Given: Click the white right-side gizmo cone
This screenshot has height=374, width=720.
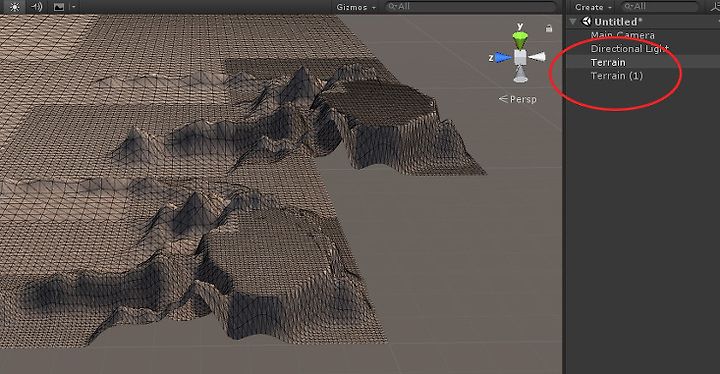Looking at the screenshot, I should tap(537, 57).
